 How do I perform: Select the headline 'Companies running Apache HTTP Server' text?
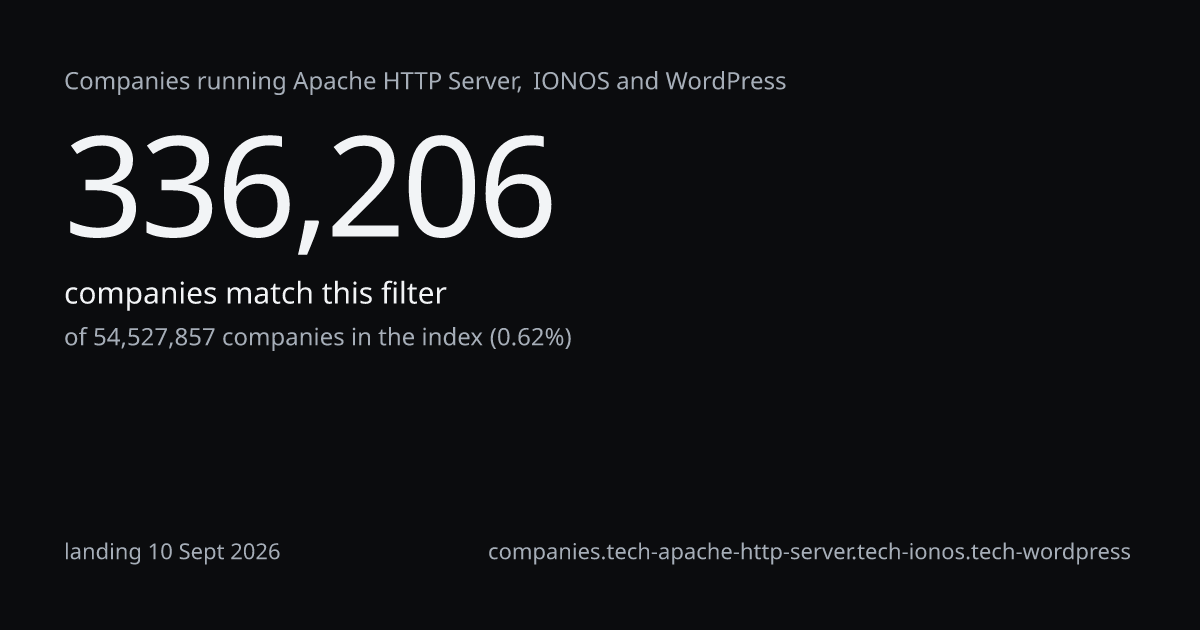[292, 82]
